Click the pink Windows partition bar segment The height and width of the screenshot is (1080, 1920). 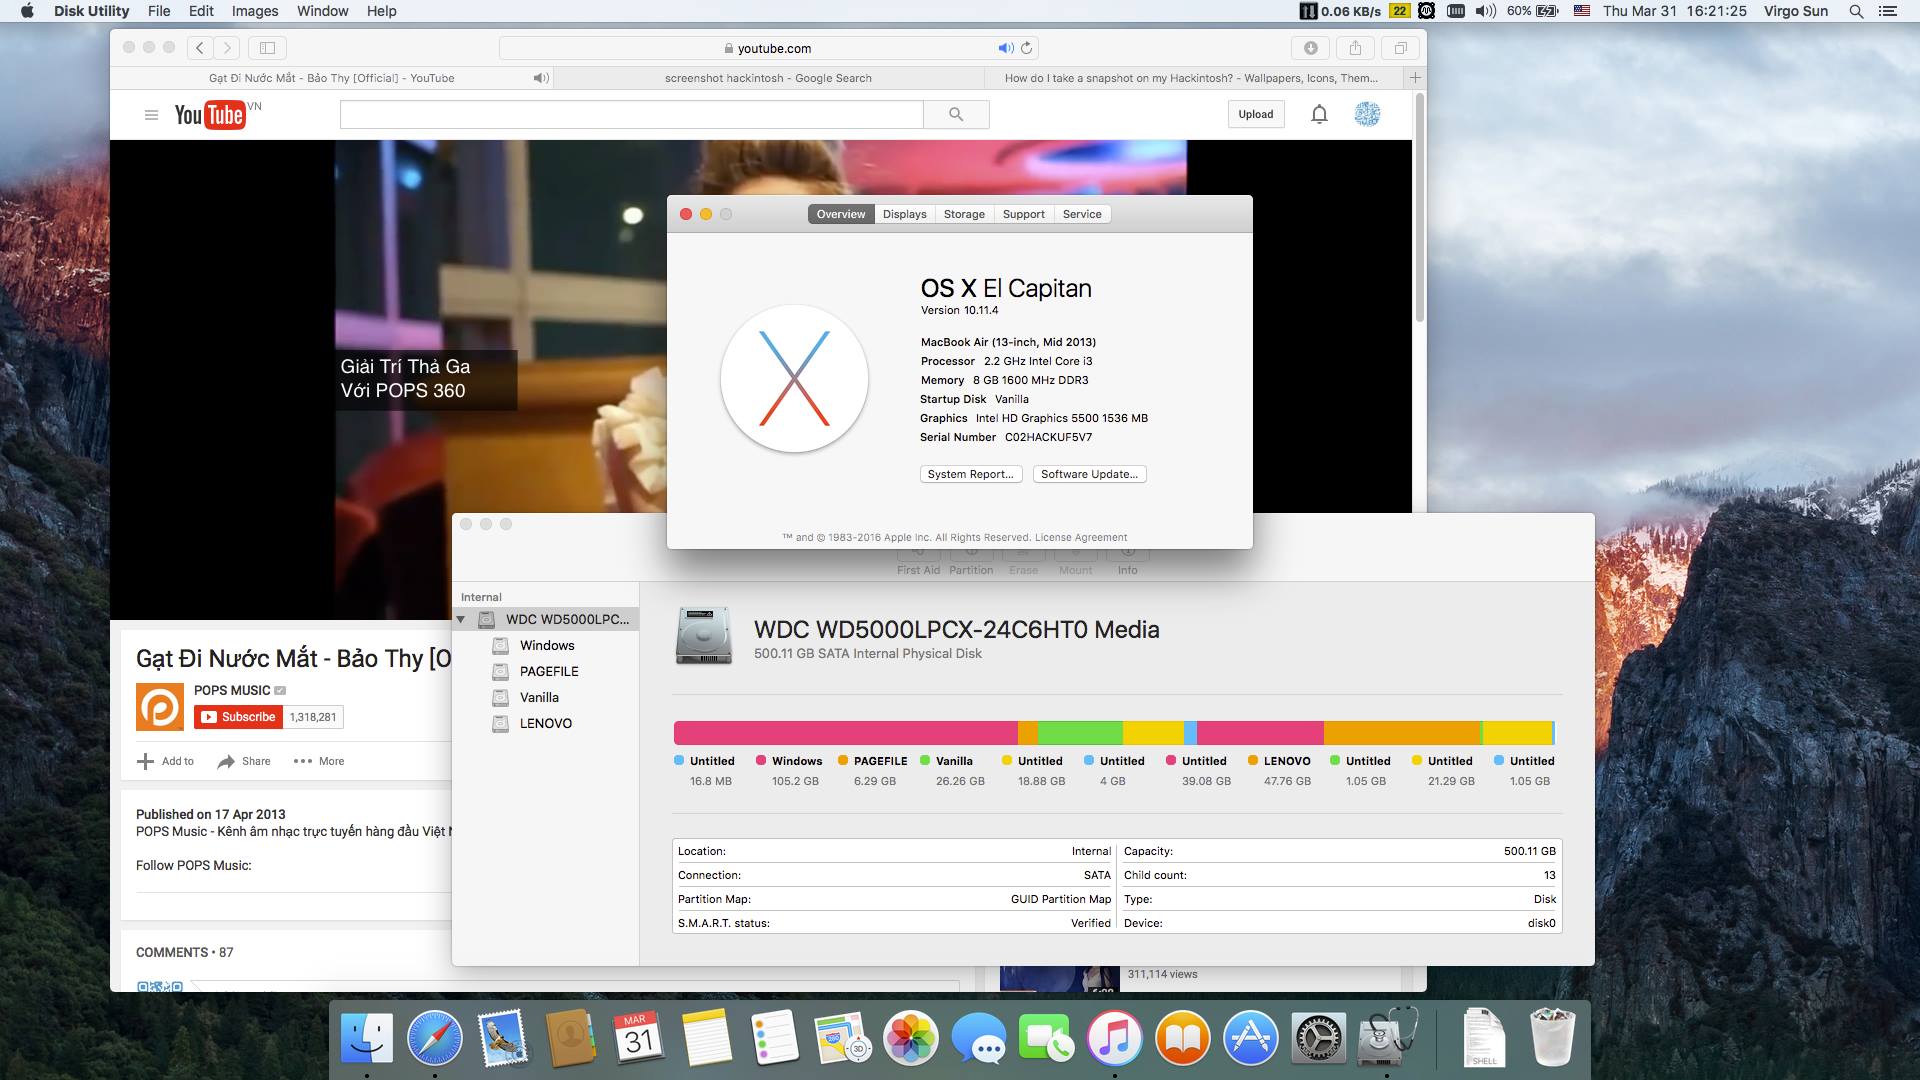[846, 733]
